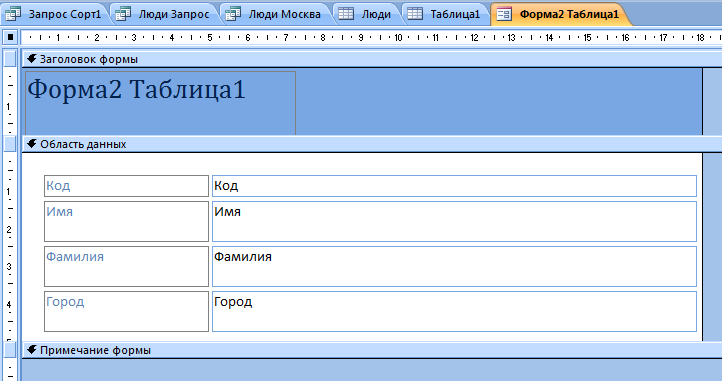
Task: Click the arrow icon beside Примечание формы
Action: pyautogui.click(x=31, y=350)
